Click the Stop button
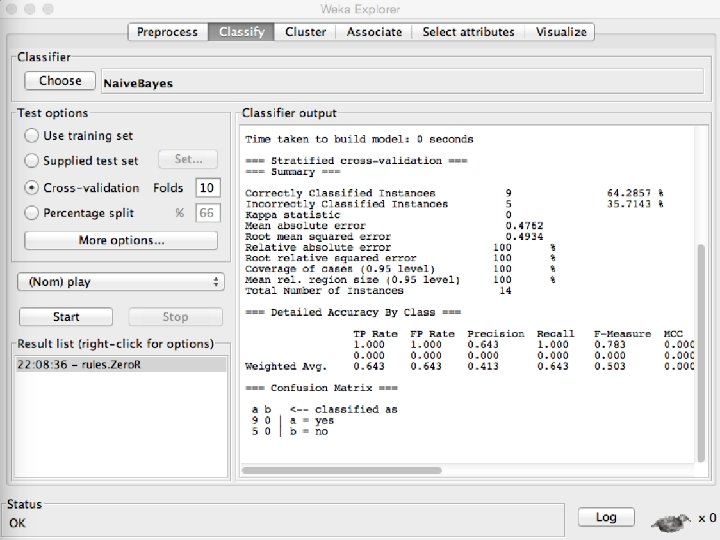 [x=175, y=316]
